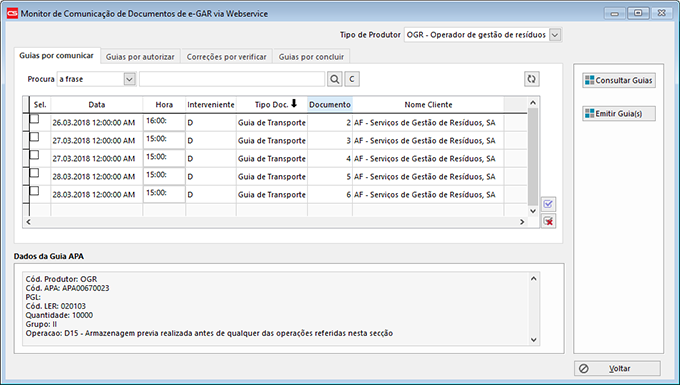
Task: Click the Consultar Guias button
Action: (x=619, y=80)
